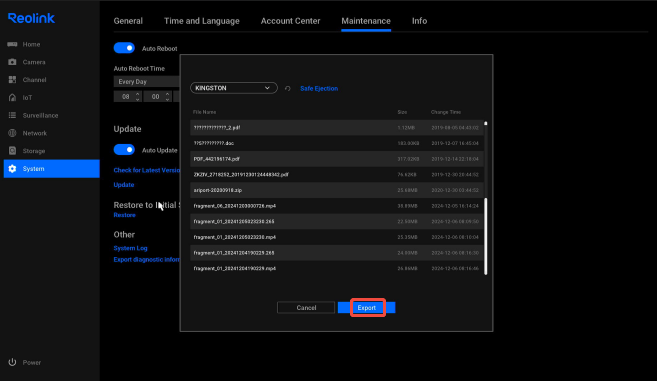Click the Export button
The height and width of the screenshot is (381, 657).
[x=367, y=308]
